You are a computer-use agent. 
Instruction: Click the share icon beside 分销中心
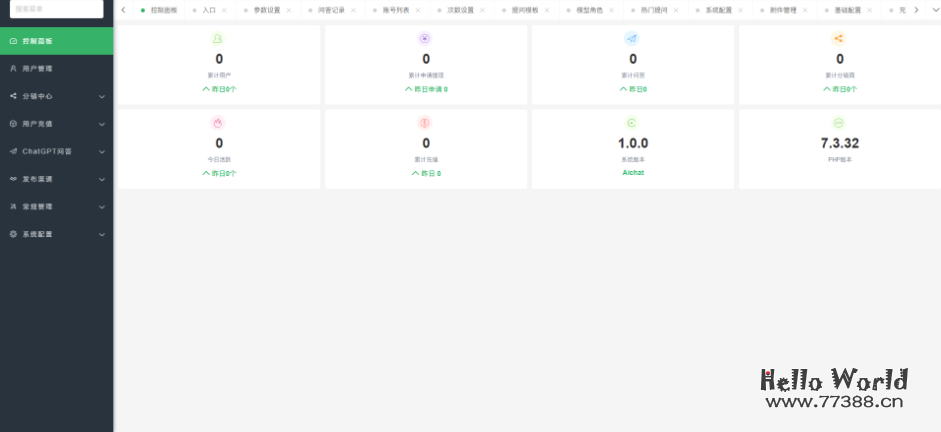point(13,96)
